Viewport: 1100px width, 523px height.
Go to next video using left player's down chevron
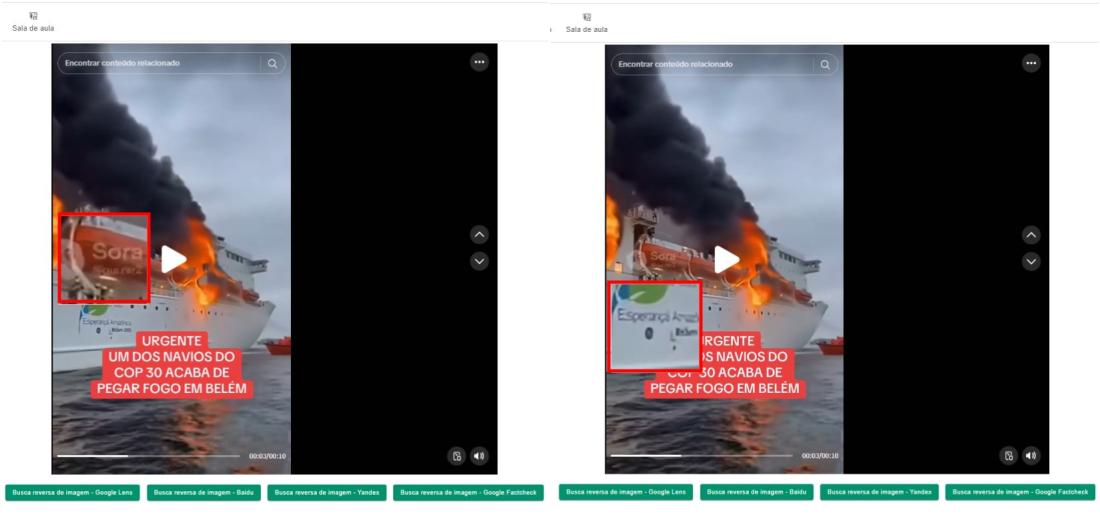(x=479, y=261)
